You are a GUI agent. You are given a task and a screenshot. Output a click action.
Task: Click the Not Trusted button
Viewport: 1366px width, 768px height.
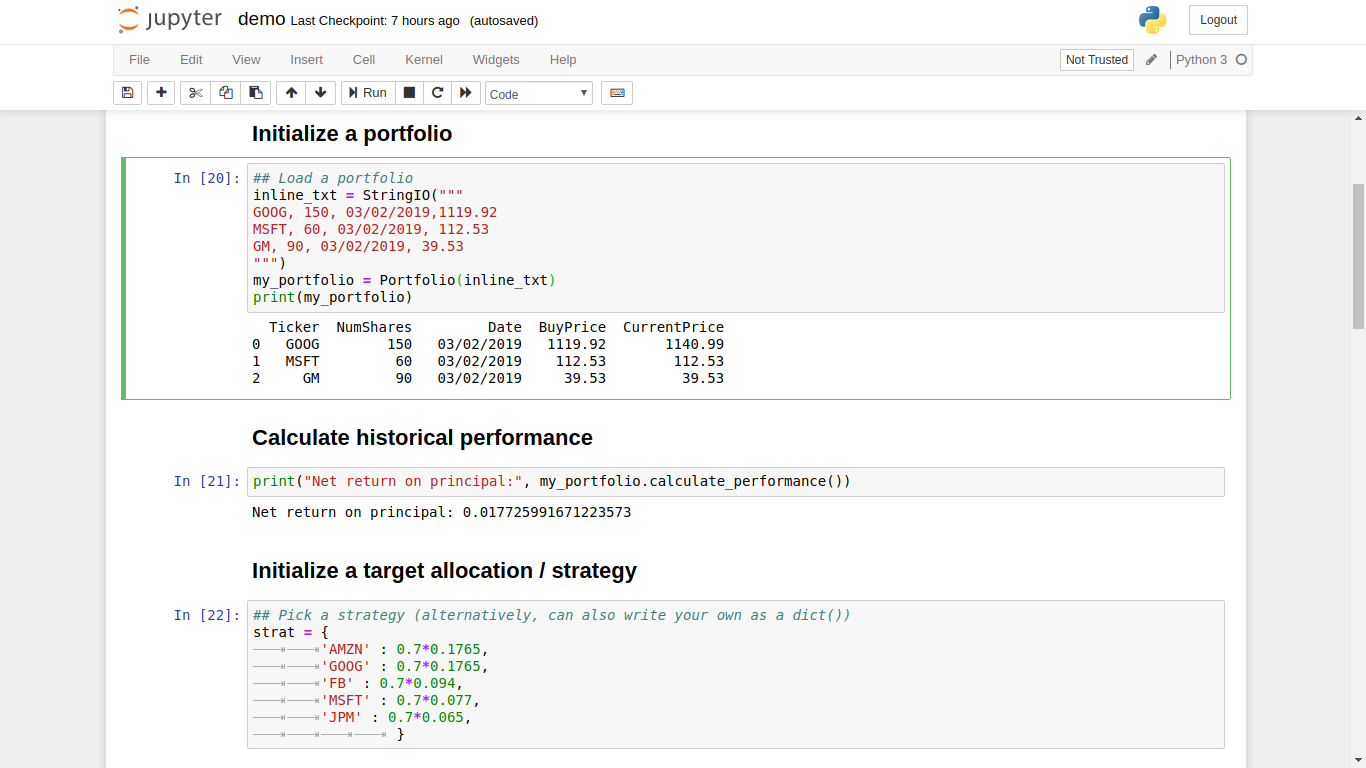[1096, 60]
